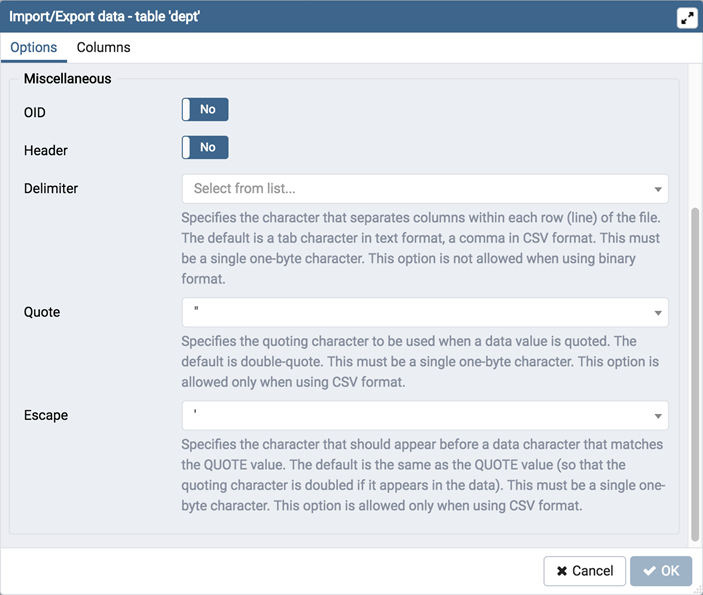Viewport: 703px width, 595px height.
Task: Click the expand dialog icon in title bar
Action: pos(686,17)
